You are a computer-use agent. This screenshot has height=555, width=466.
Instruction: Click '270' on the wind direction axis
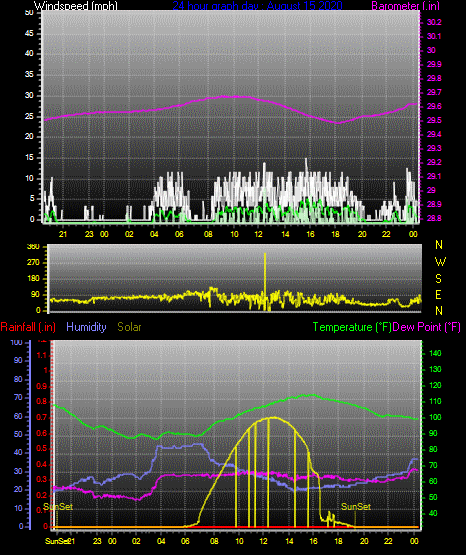[34, 263]
